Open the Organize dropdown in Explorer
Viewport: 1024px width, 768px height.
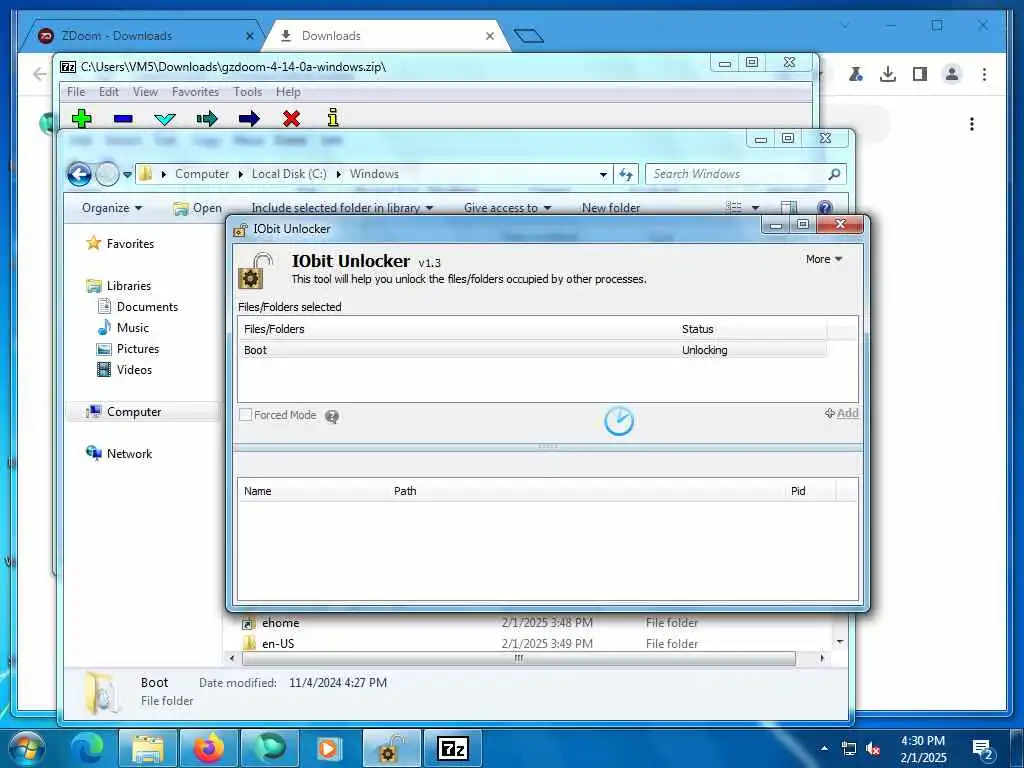point(112,208)
